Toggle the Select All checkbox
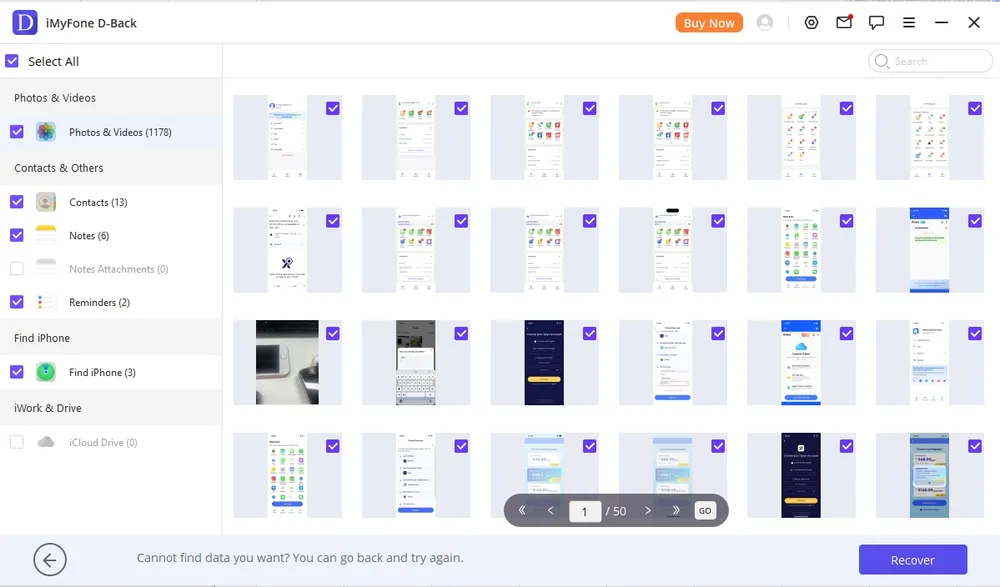1000x587 pixels. [x=12, y=61]
